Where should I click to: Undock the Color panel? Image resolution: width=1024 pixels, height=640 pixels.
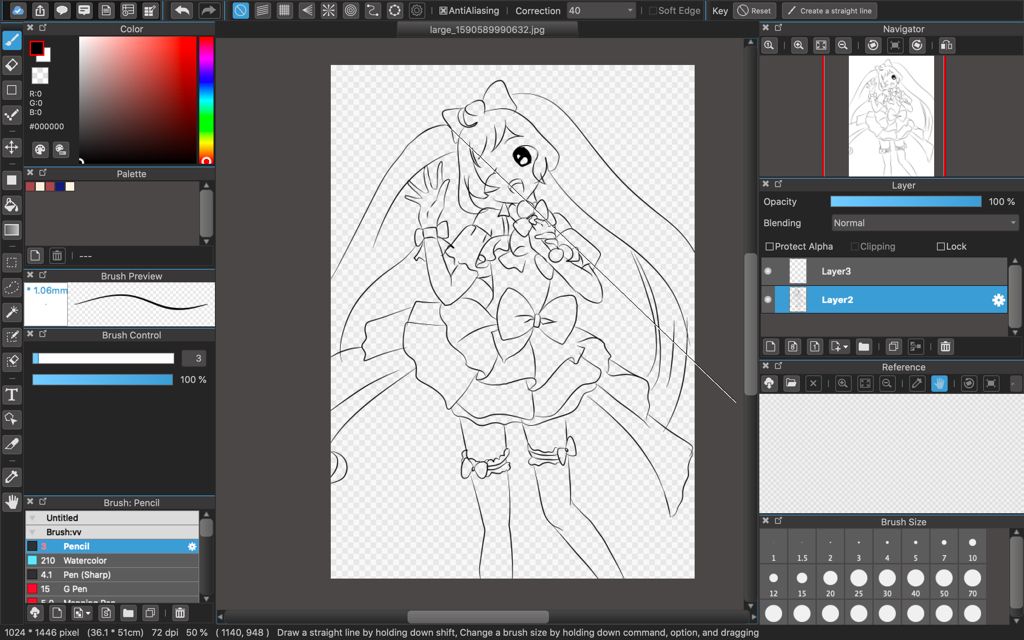click(42, 28)
